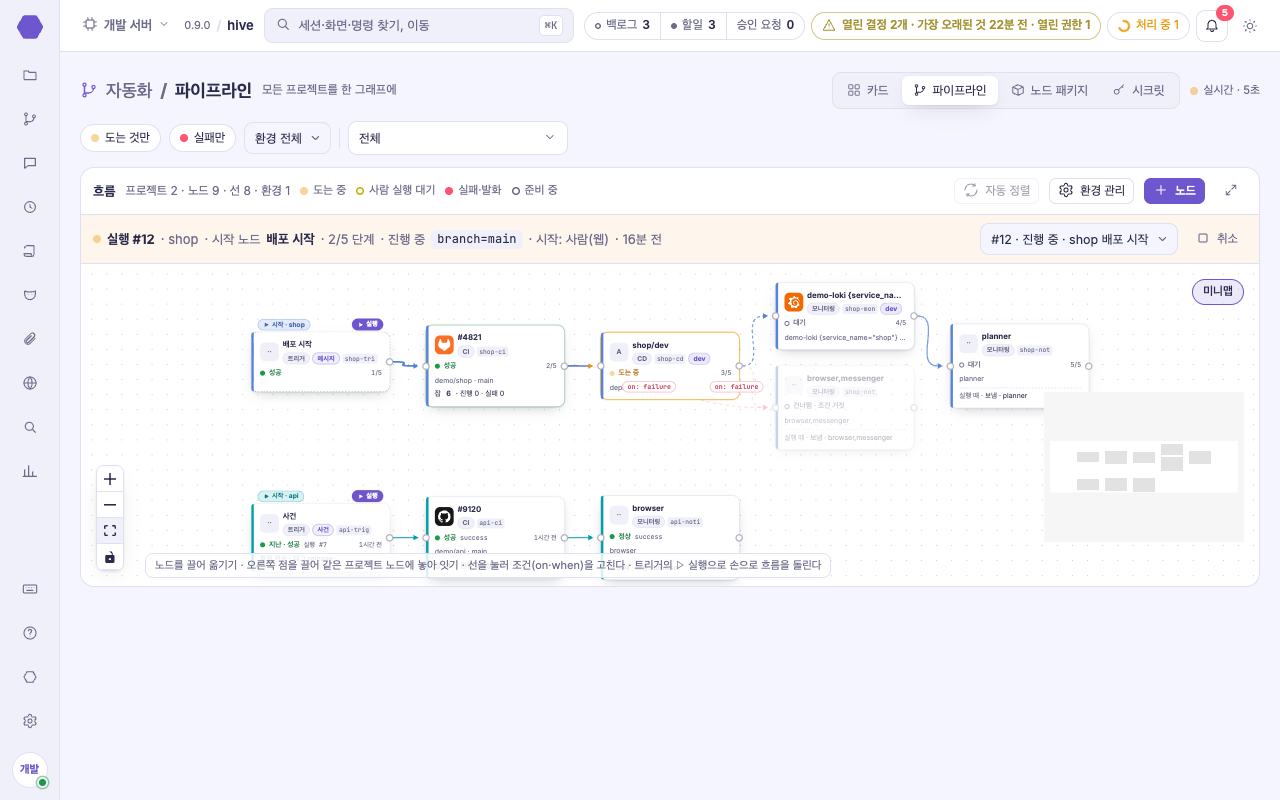The image size is (1280, 800).
Task: Open the run #12 selector dropdown
Action: tap(1079, 239)
